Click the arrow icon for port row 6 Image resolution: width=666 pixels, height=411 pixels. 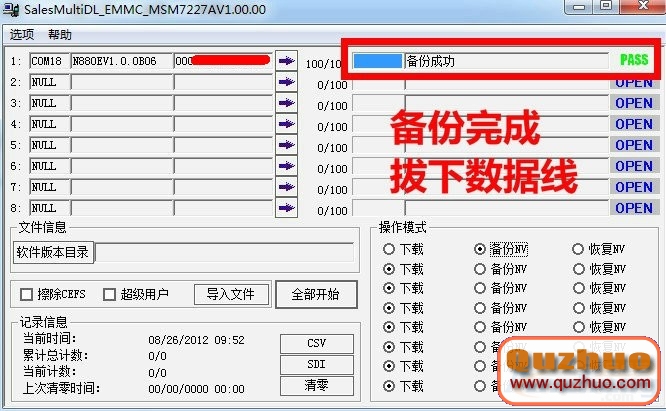pos(286,166)
